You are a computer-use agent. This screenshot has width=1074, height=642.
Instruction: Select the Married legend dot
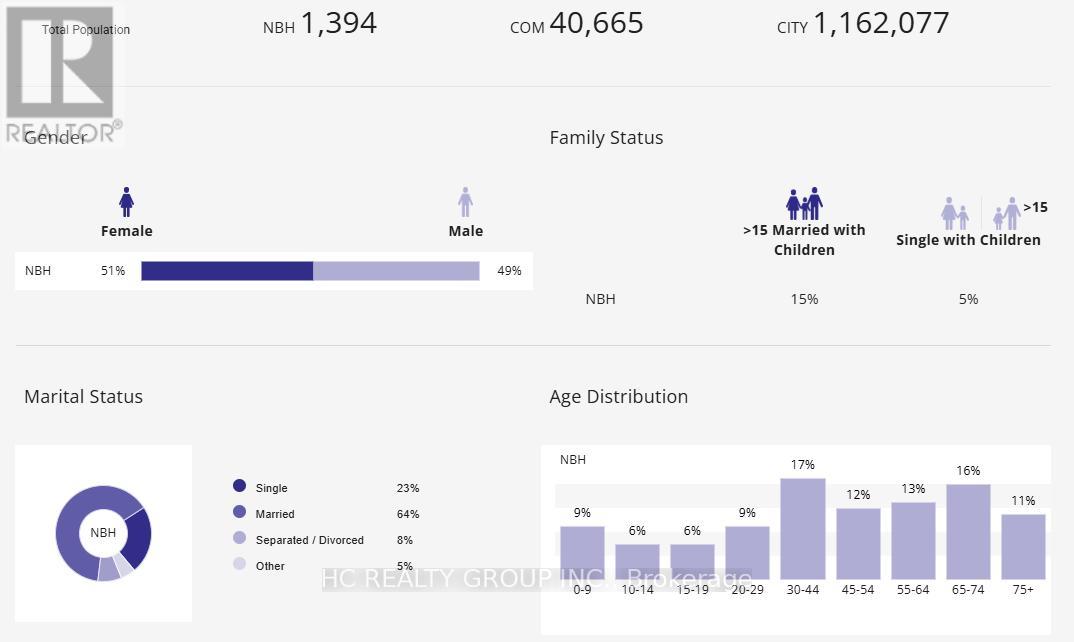pyautogui.click(x=239, y=512)
